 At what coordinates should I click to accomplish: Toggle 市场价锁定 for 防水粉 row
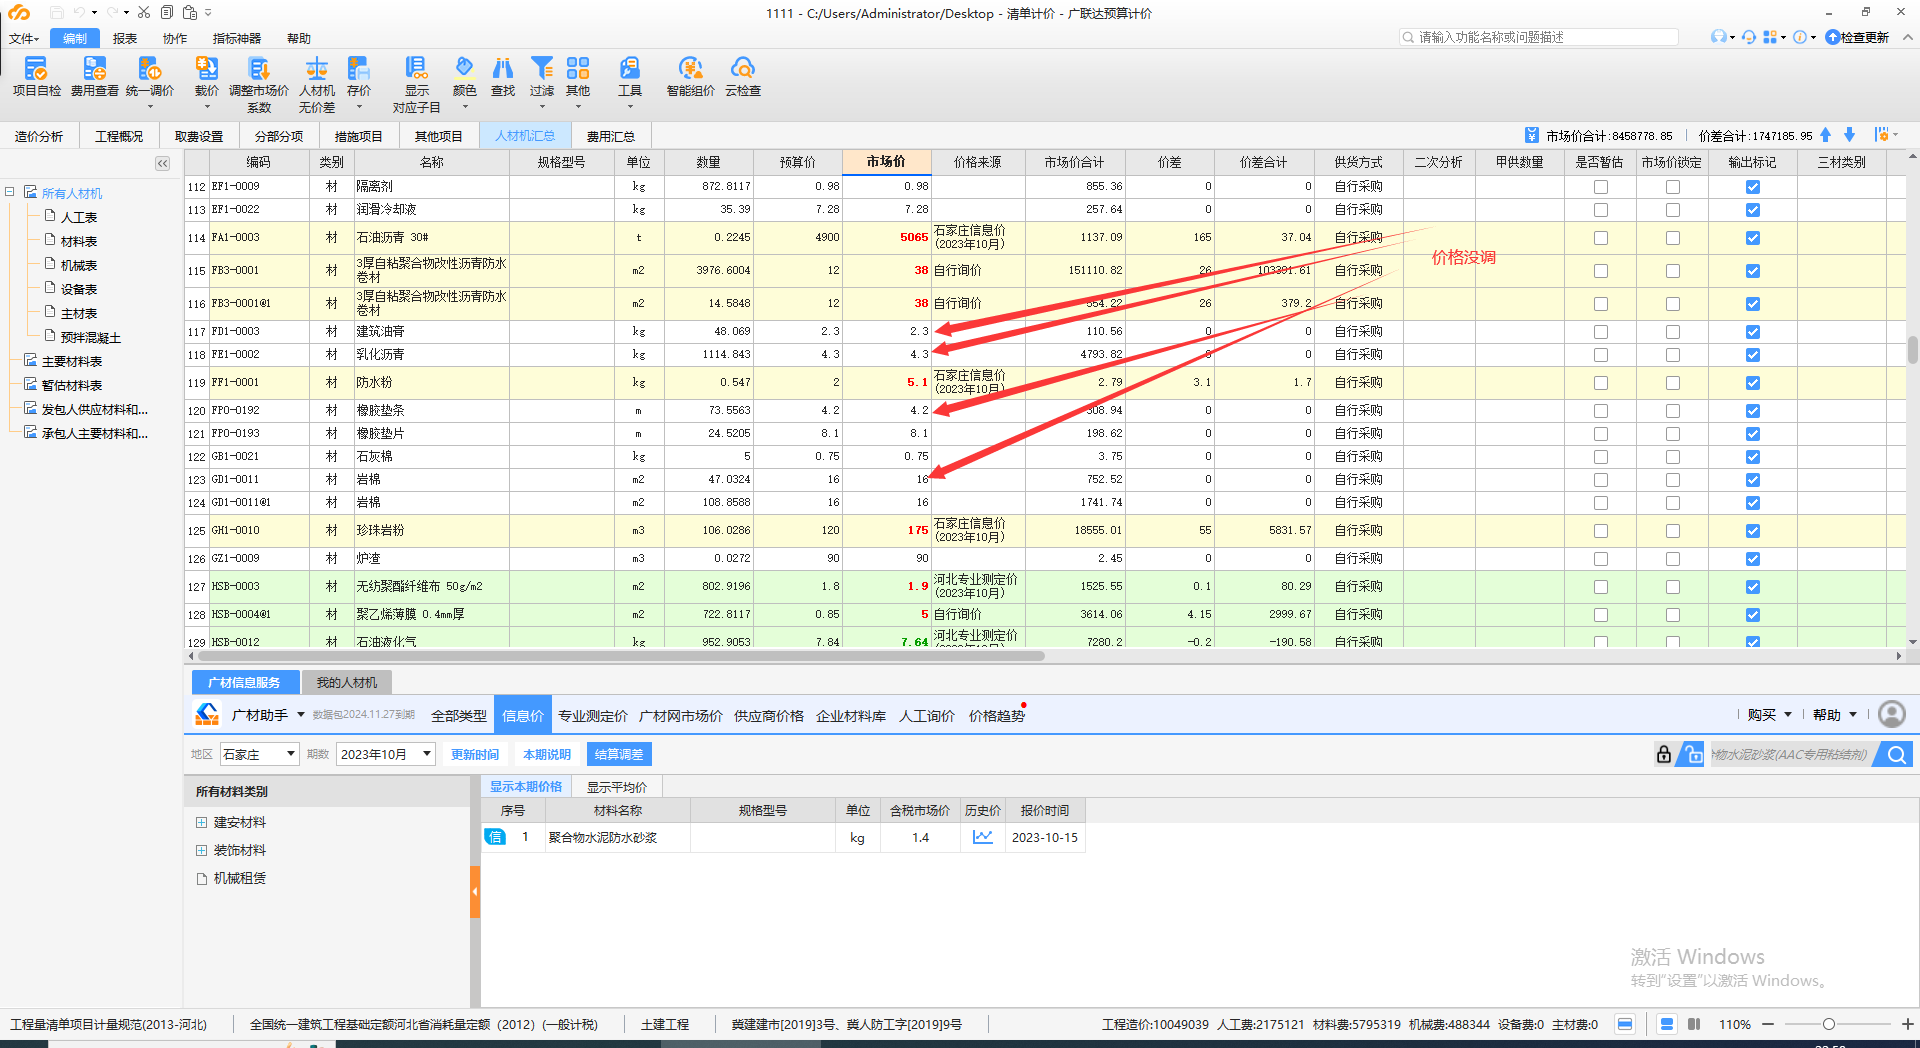pos(1673,383)
